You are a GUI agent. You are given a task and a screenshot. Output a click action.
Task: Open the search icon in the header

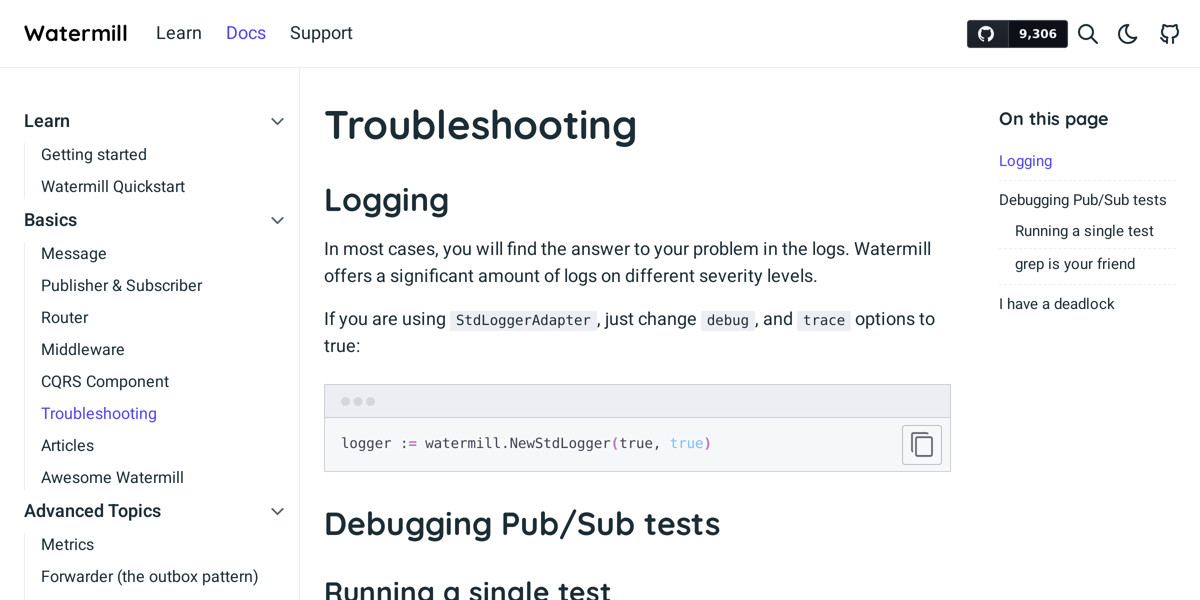(1087, 33)
